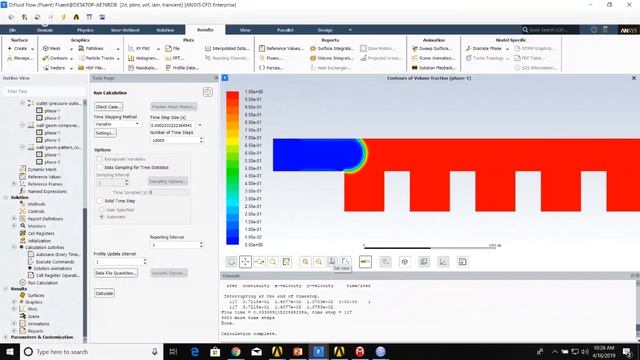Click the Time Step Size field
Viewport: 640px width, 360px height.
coord(174,125)
